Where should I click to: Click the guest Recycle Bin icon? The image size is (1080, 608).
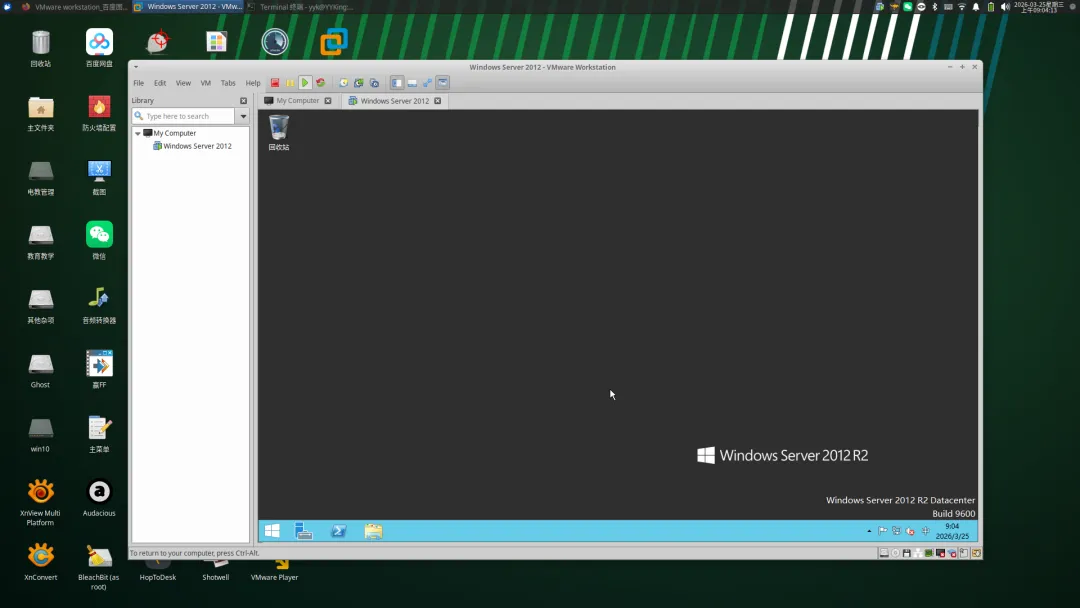[x=279, y=133]
